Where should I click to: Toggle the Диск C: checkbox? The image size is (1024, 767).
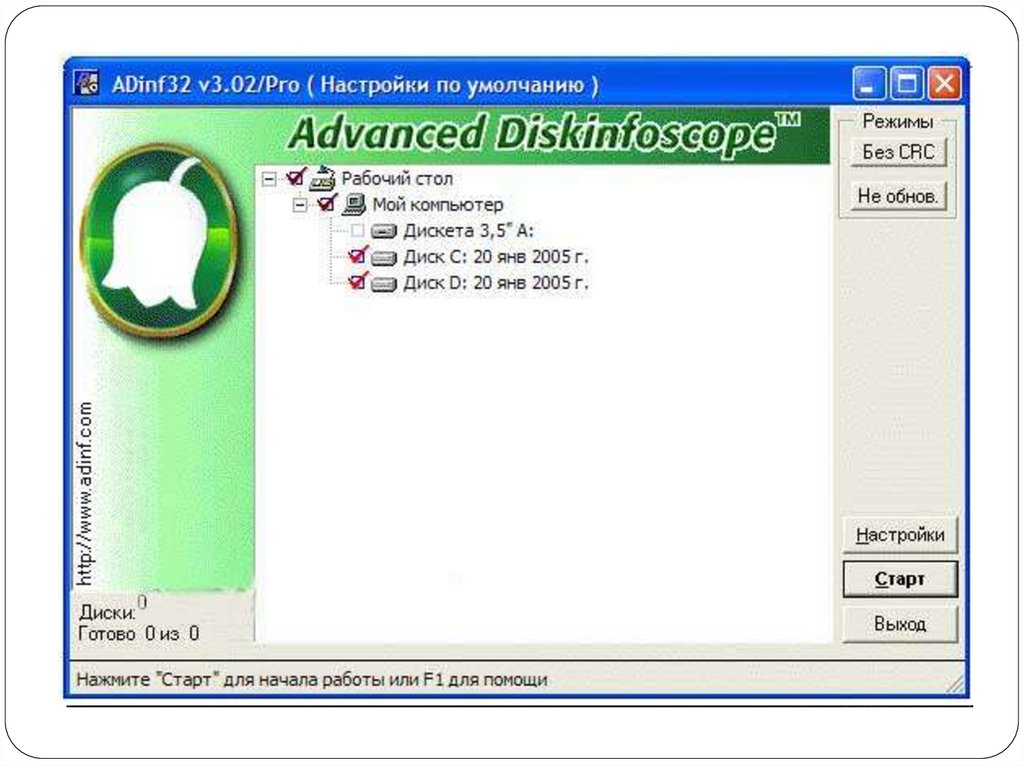pos(357,255)
